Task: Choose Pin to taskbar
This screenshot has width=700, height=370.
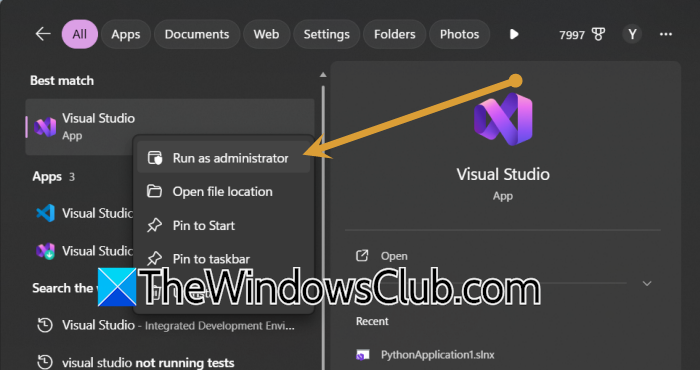Action: [x=224, y=259]
